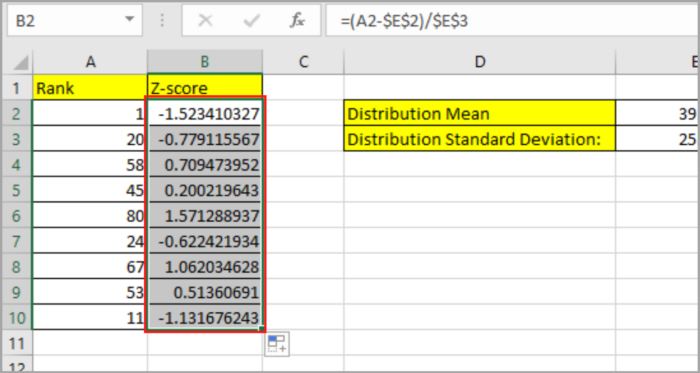
Task: Open the Insert Function fx dialog
Action: click(x=297, y=21)
